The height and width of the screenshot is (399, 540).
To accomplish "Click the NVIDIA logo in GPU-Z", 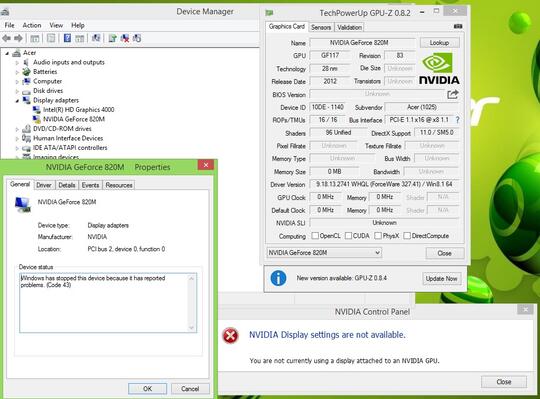I will [x=439, y=69].
